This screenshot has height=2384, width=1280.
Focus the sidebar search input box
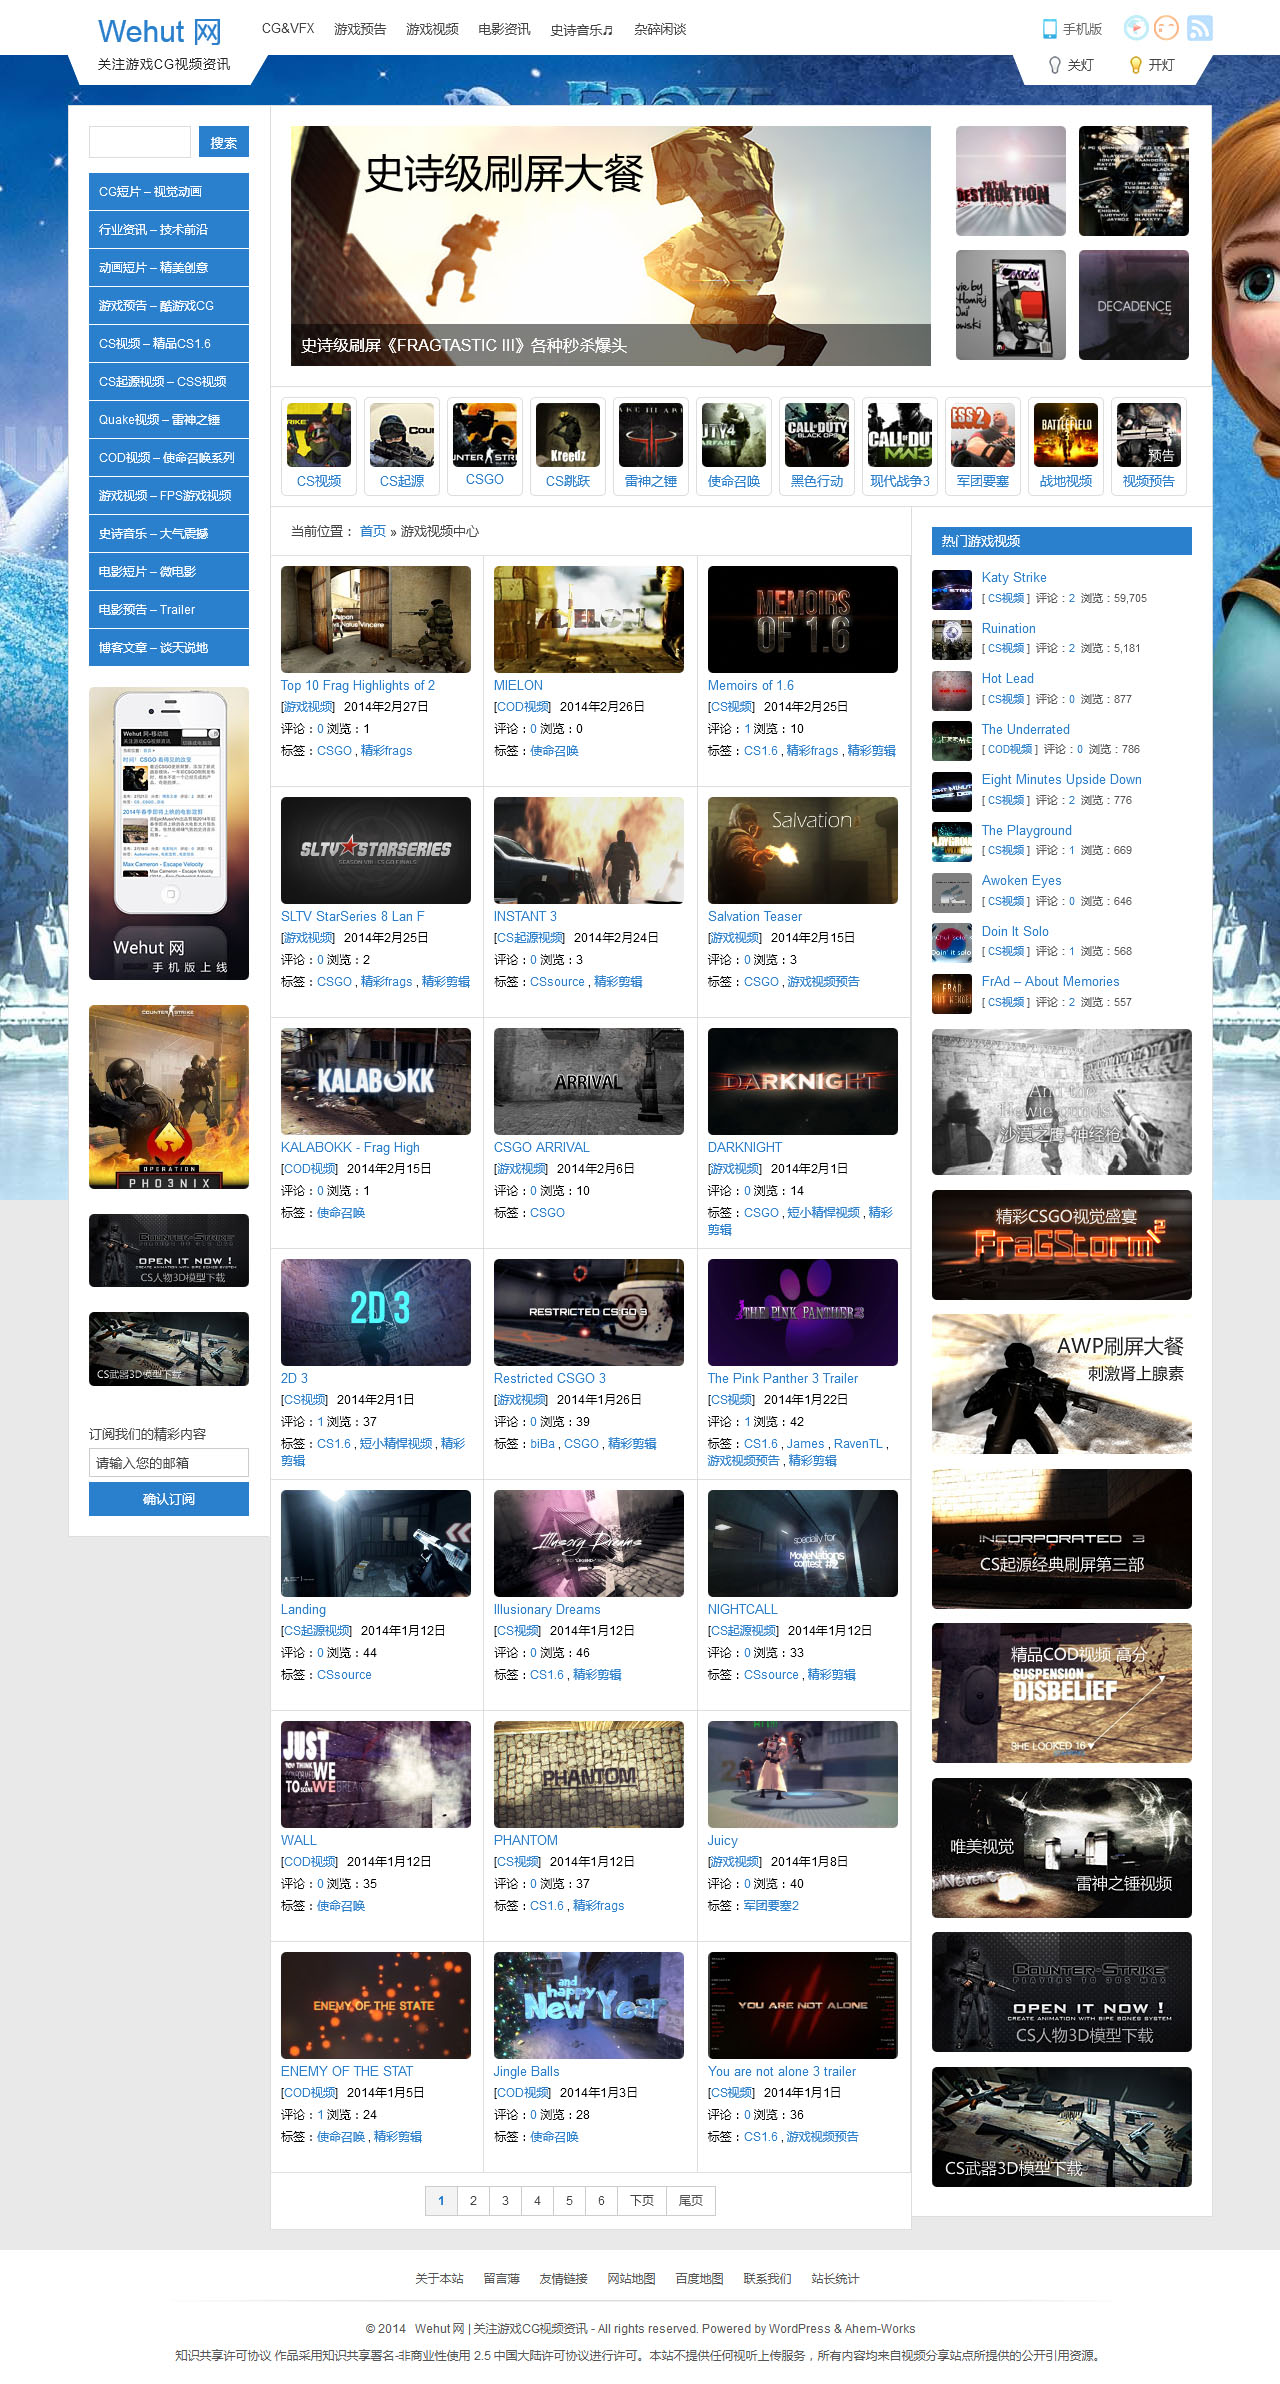(x=140, y=142)
